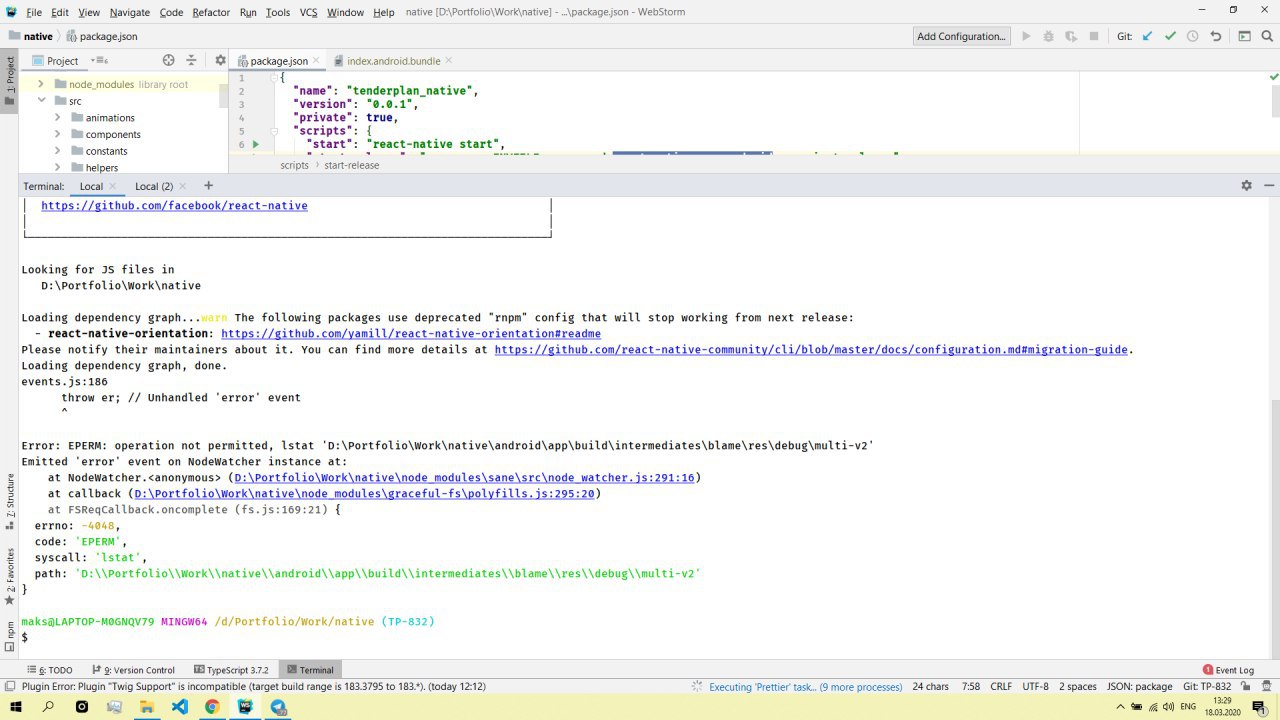This screenshot has width=1280, height=720.
Task: Show Git history clock icon
Action: [x=1192, y=36]
